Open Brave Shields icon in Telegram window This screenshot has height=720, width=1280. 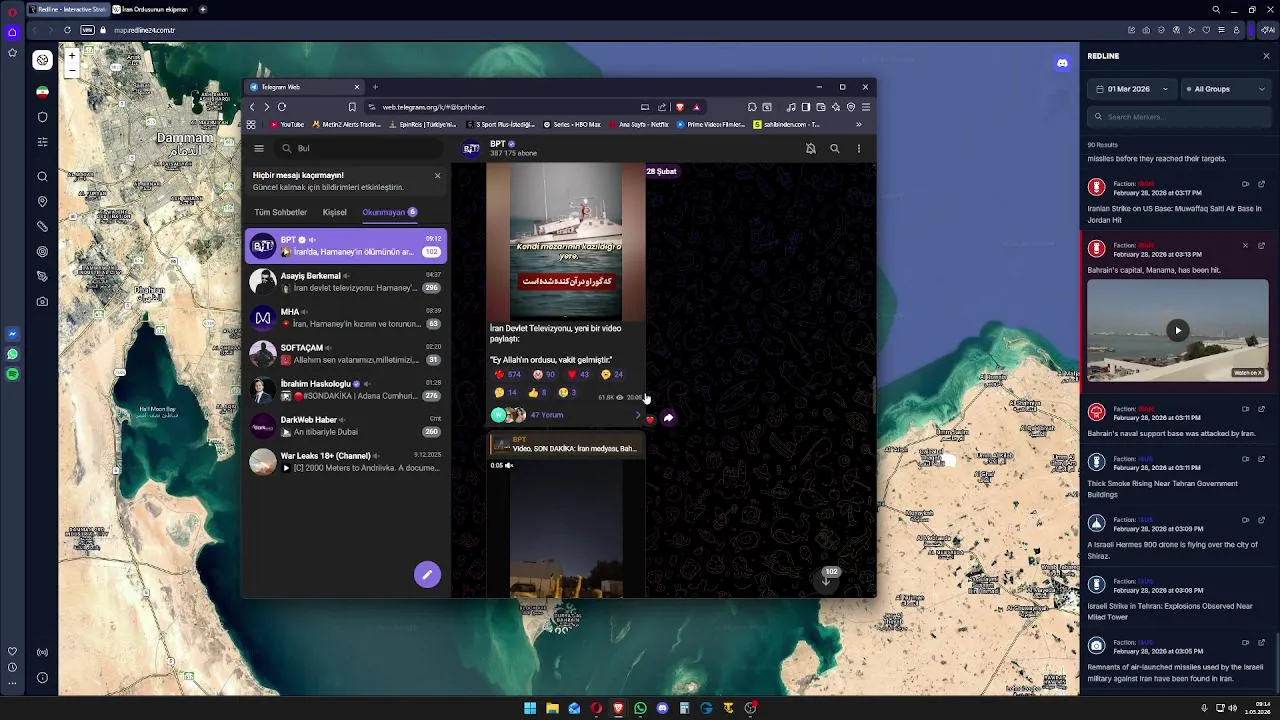coord(680,107)
